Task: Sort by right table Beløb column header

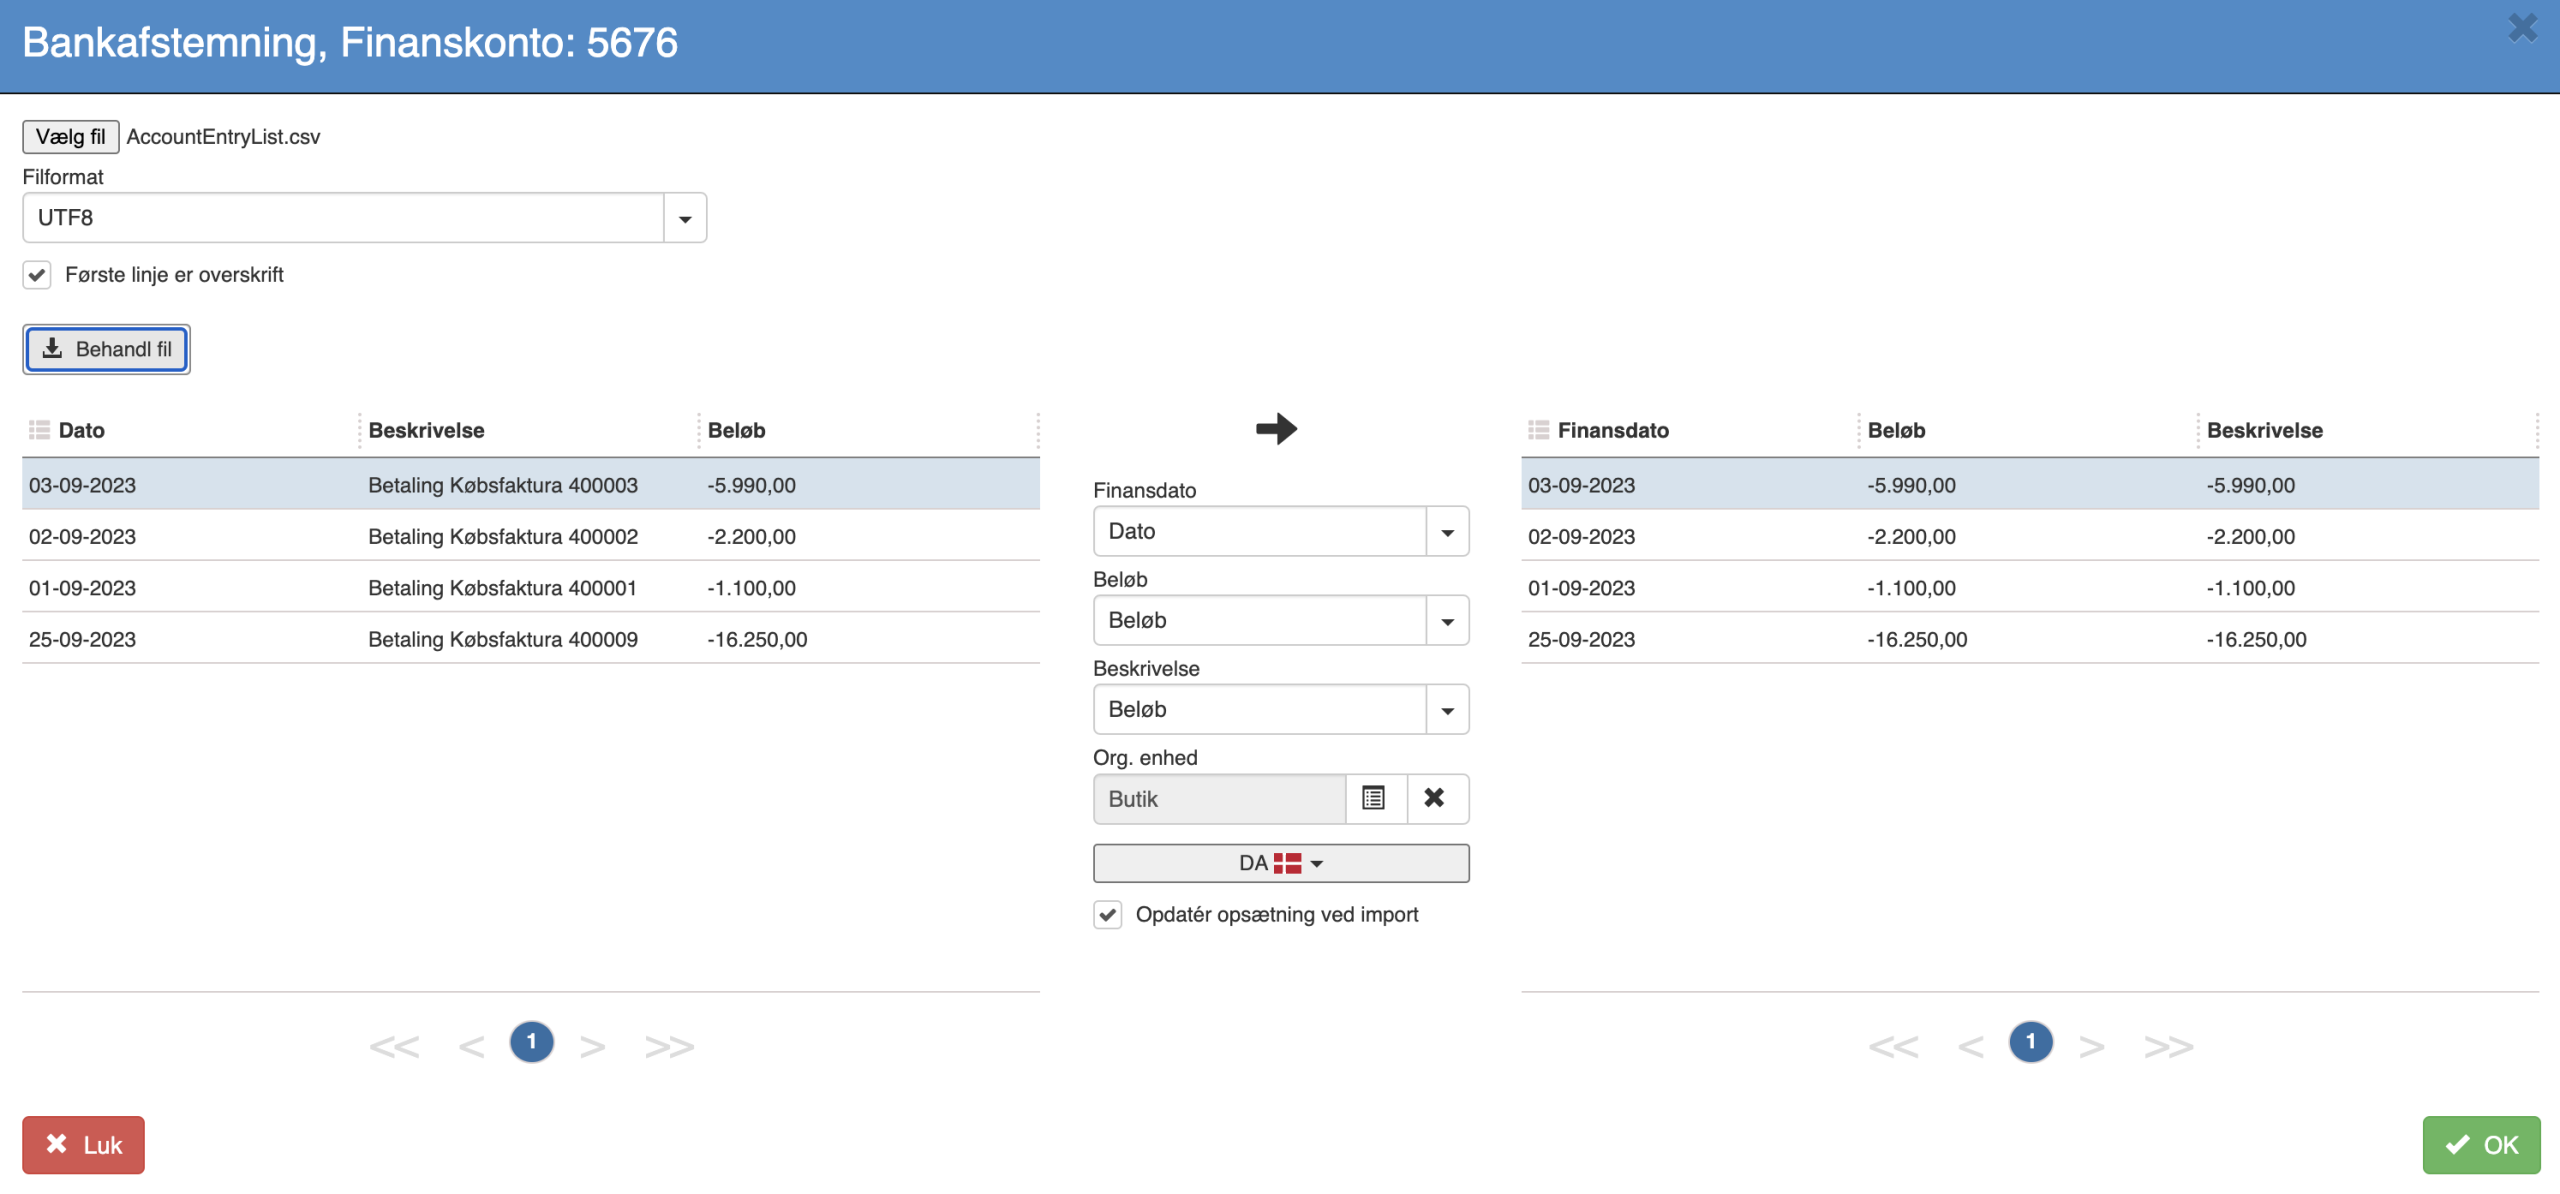Action: (x=1896, y=430)
